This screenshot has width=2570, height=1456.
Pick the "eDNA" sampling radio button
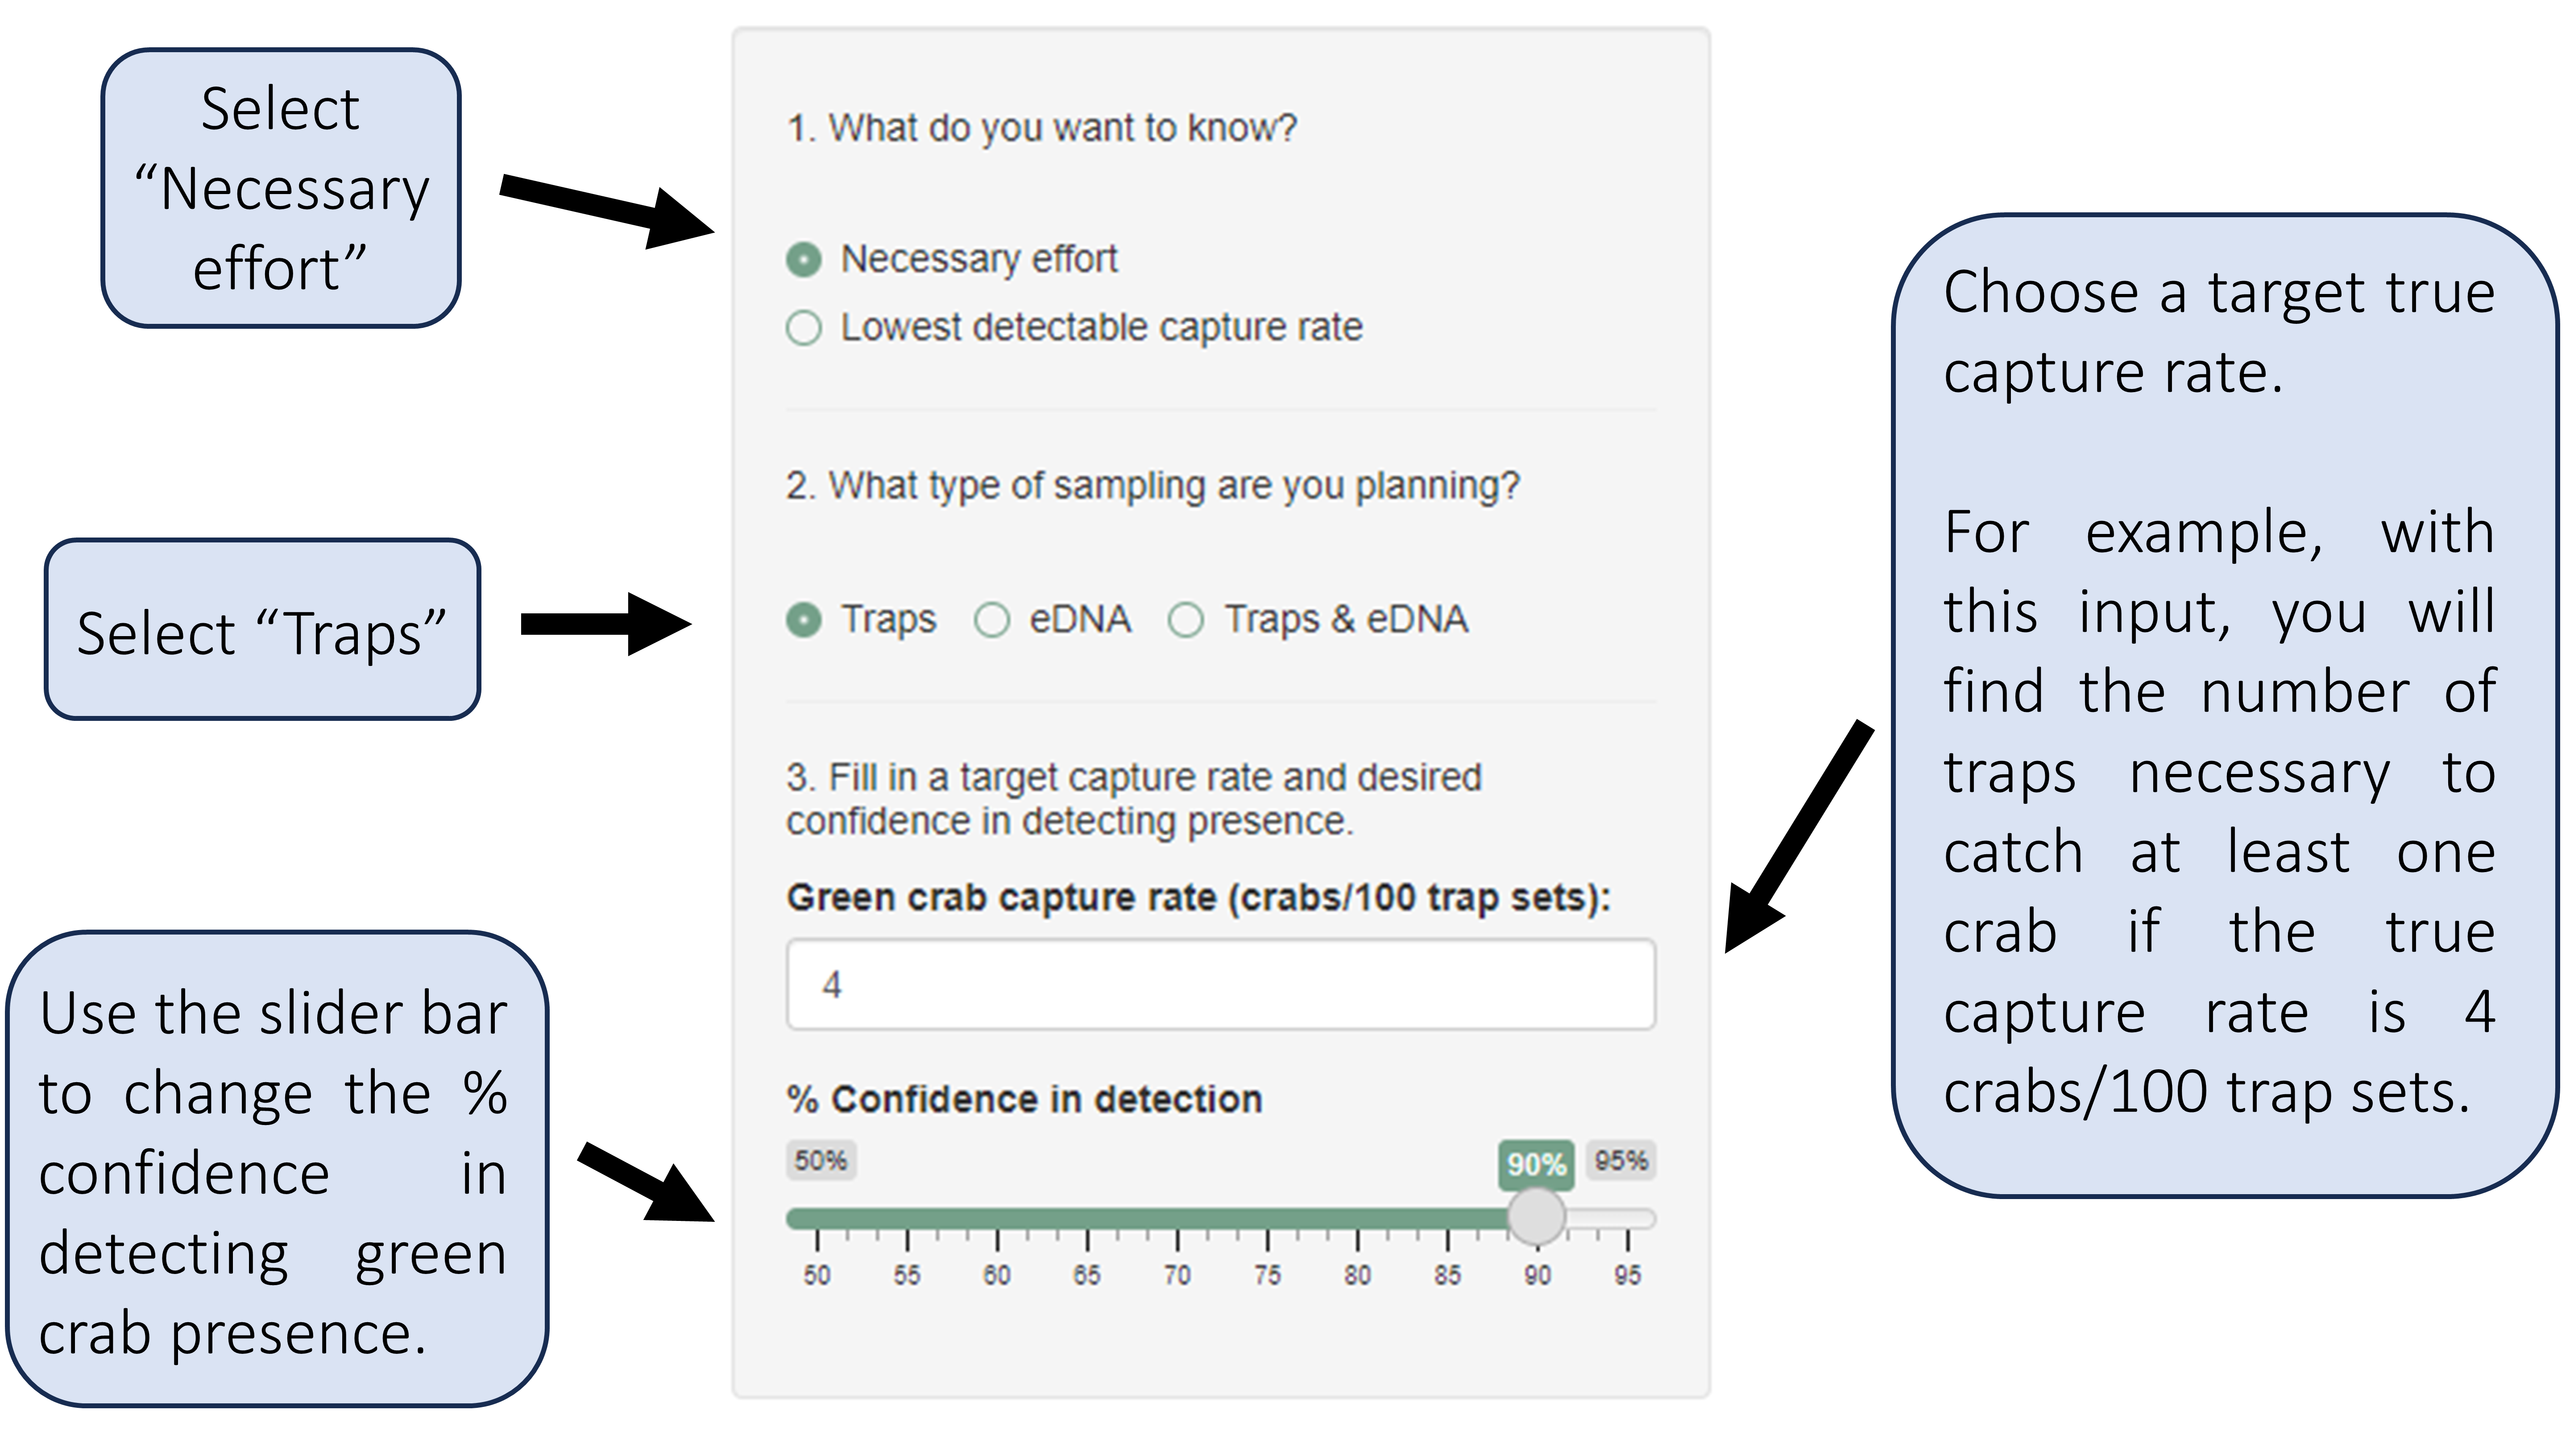tap(992, 620)
